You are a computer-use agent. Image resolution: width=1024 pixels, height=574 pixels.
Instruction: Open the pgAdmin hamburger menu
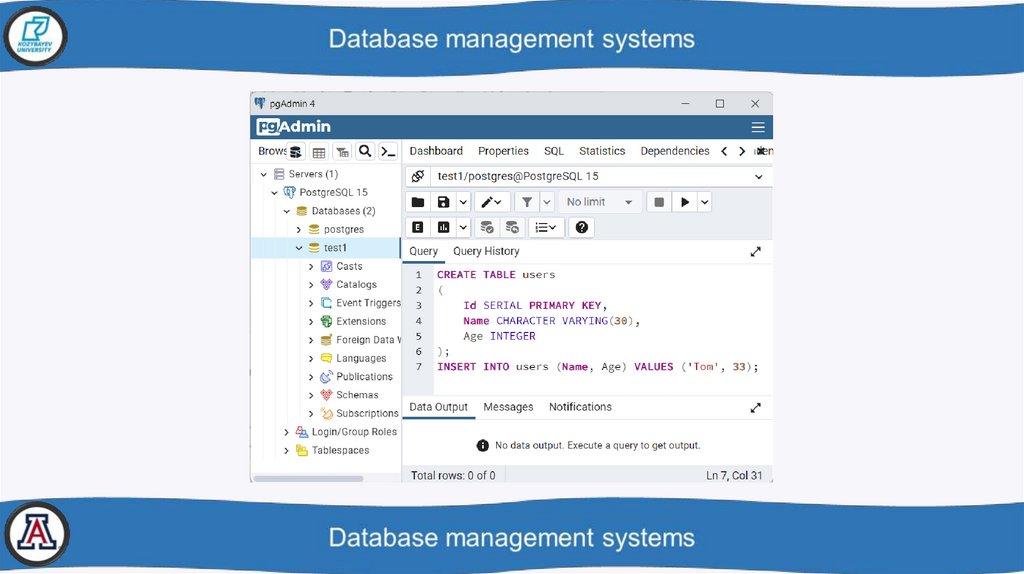[x=758, y=127]
